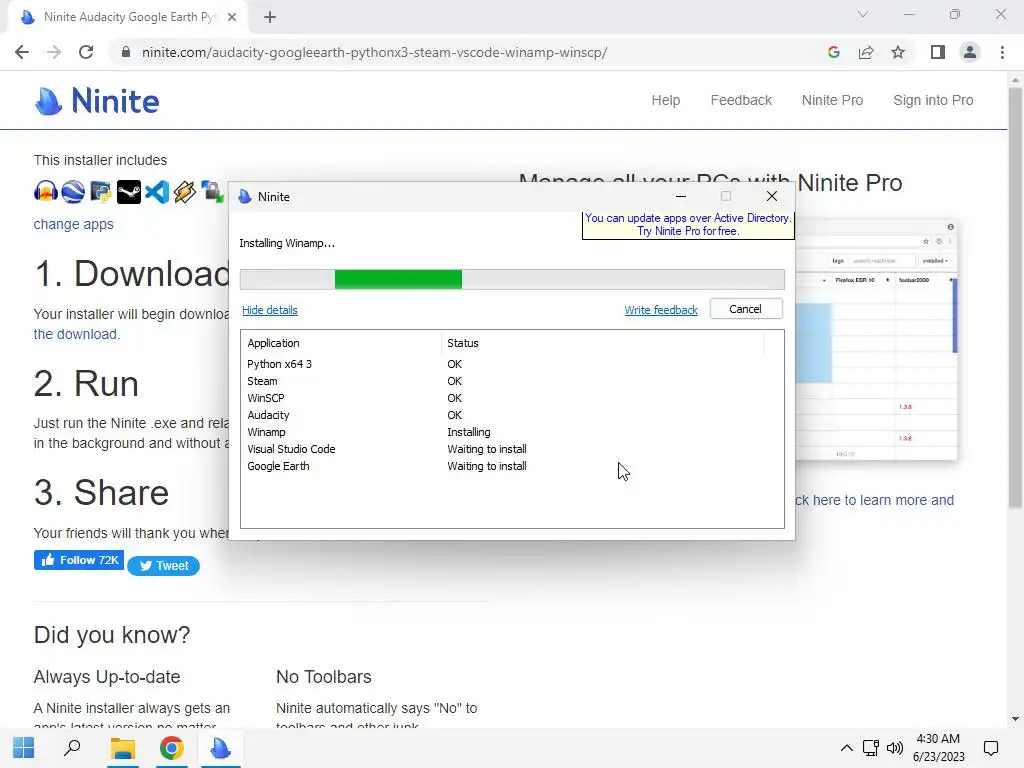Open the Feedback page link
This screenshot has height=768, width=1024.
[x=741, y=101]
